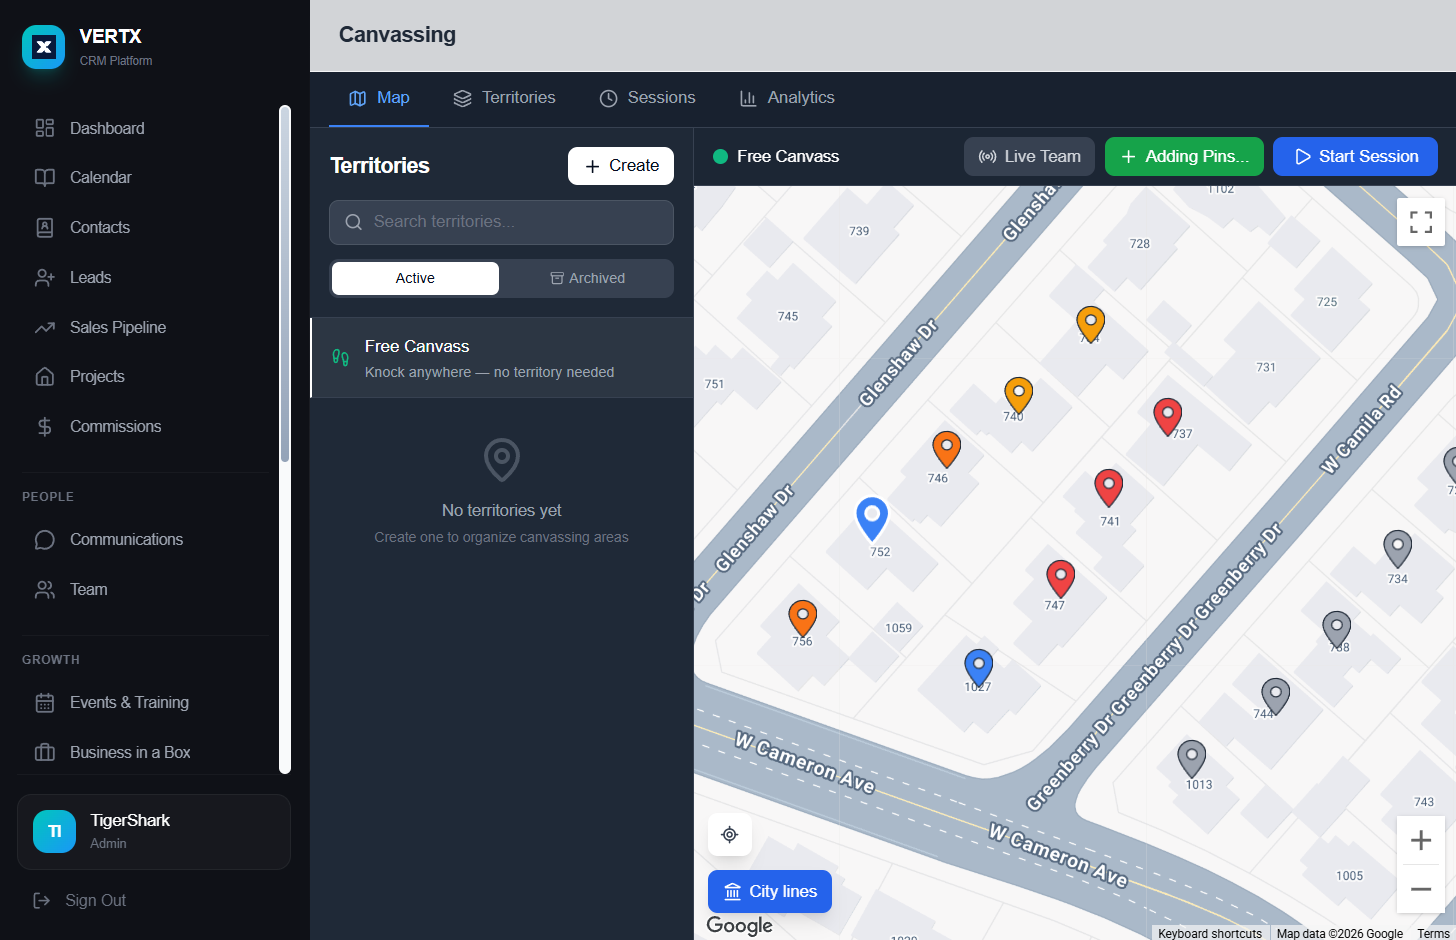Select the gray pin at house 1013

(x=1191, y=758)
